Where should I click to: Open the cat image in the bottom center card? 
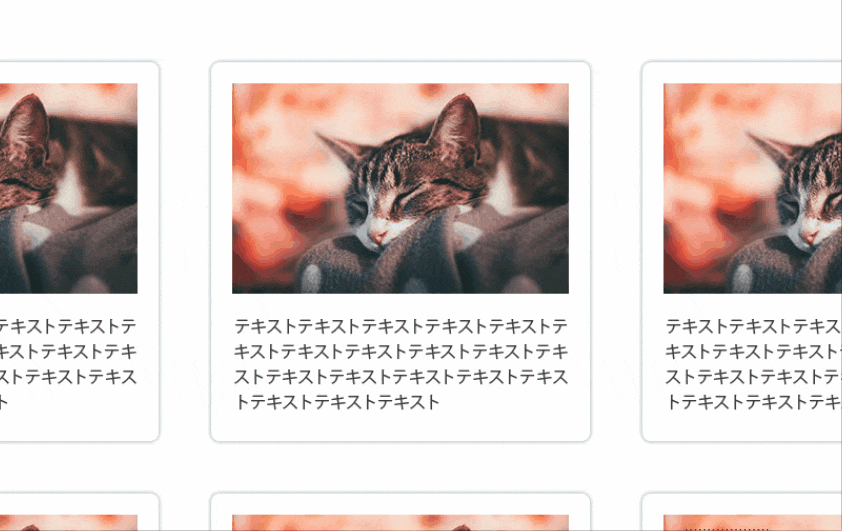(400, 522)
